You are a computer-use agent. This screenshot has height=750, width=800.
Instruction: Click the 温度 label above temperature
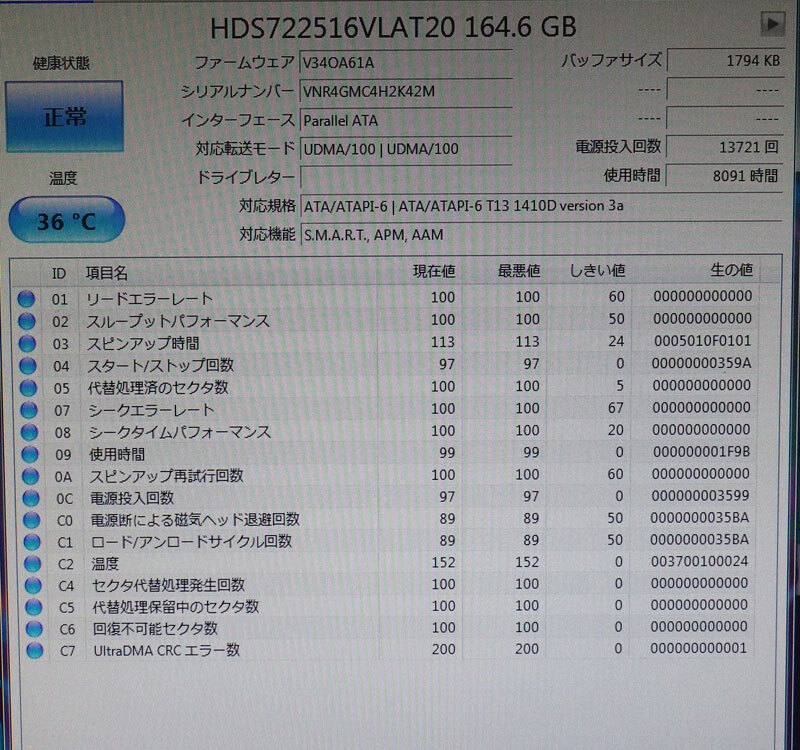[x=63, y=178]
